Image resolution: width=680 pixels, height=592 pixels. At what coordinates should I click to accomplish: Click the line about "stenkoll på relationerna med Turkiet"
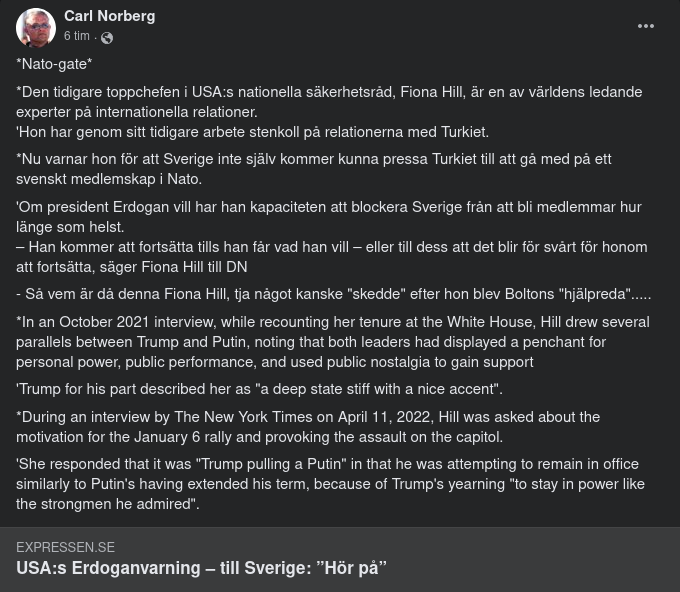pos(252,132)
